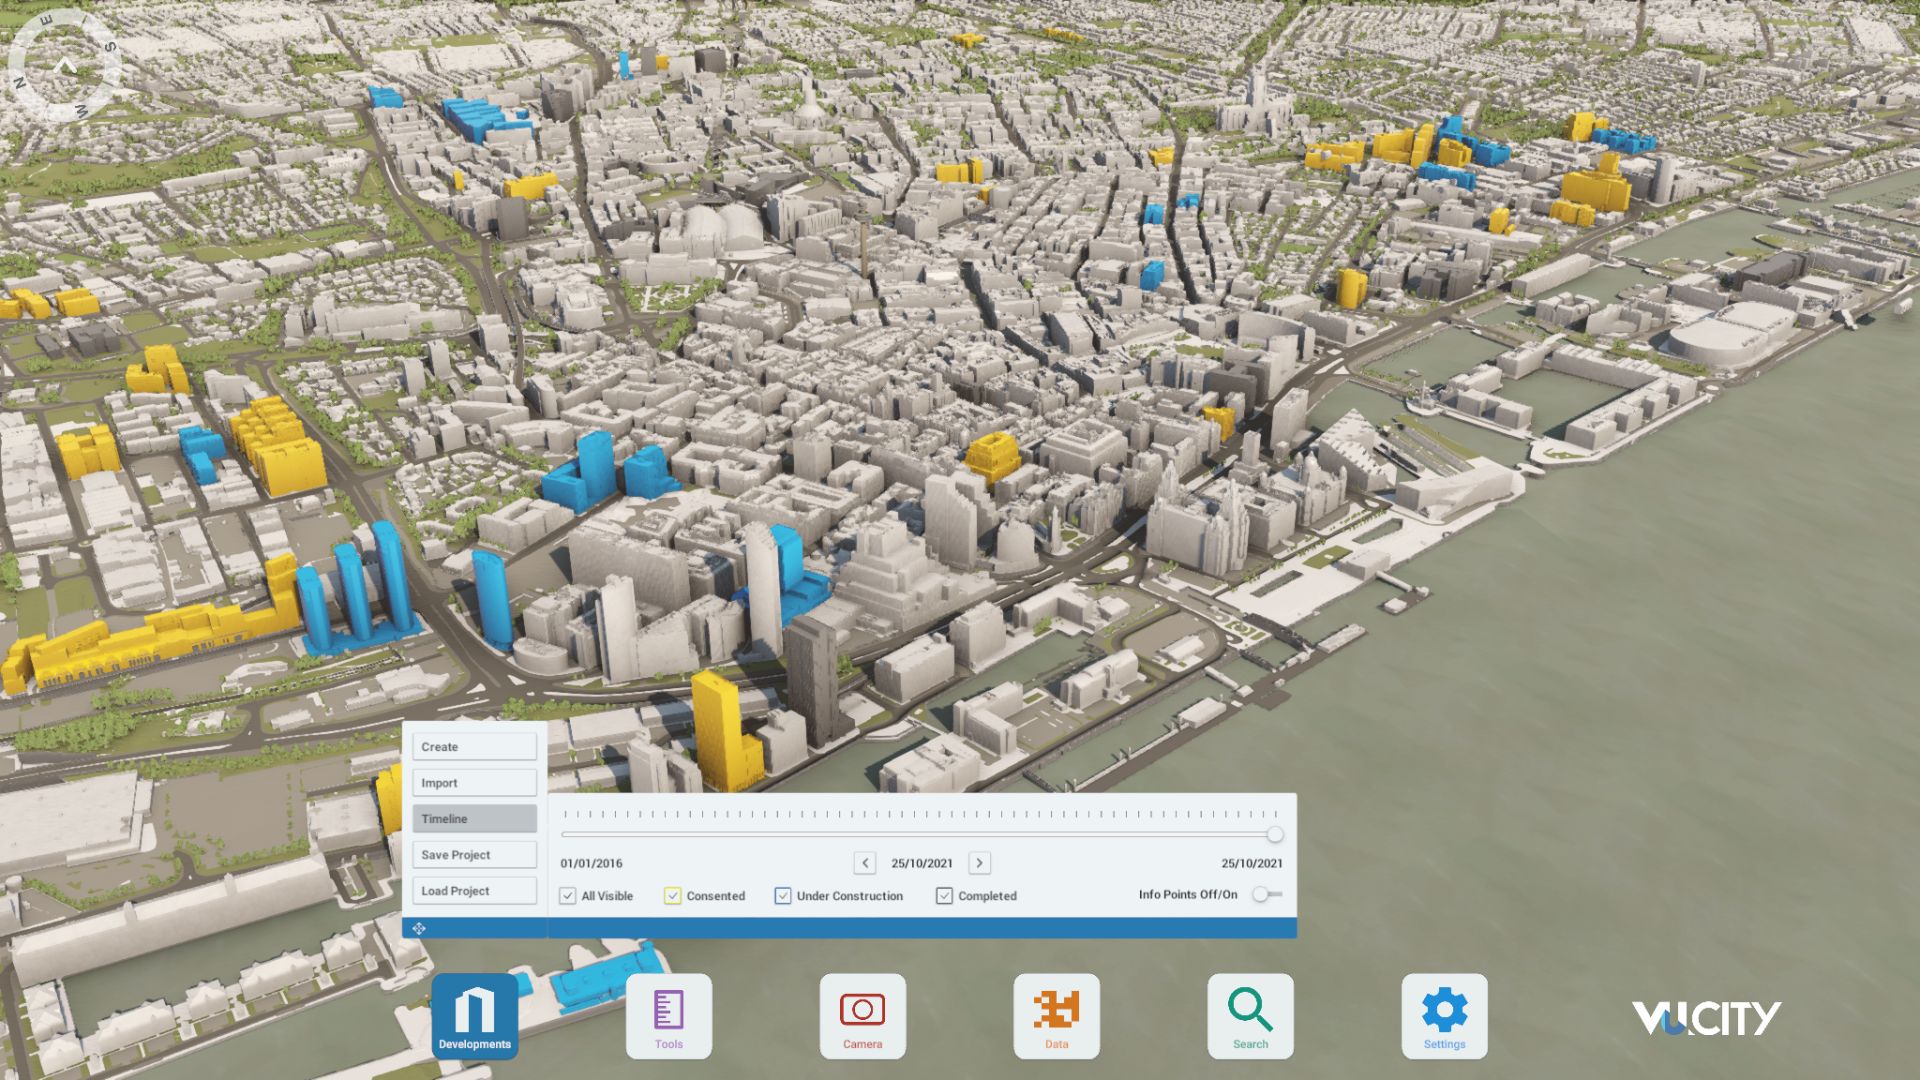This screenshot has width=1920, height=1080.
Task: Click Save Project
Action: [x=474, y=854]
